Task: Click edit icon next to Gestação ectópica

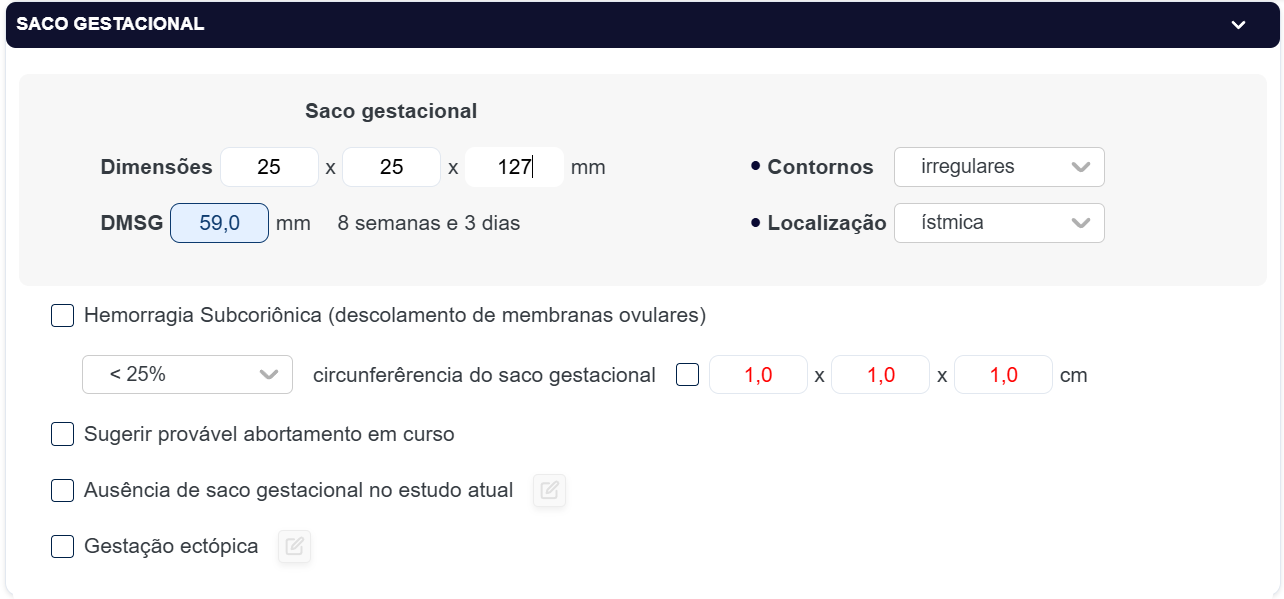Action: [x=294, y=547]
